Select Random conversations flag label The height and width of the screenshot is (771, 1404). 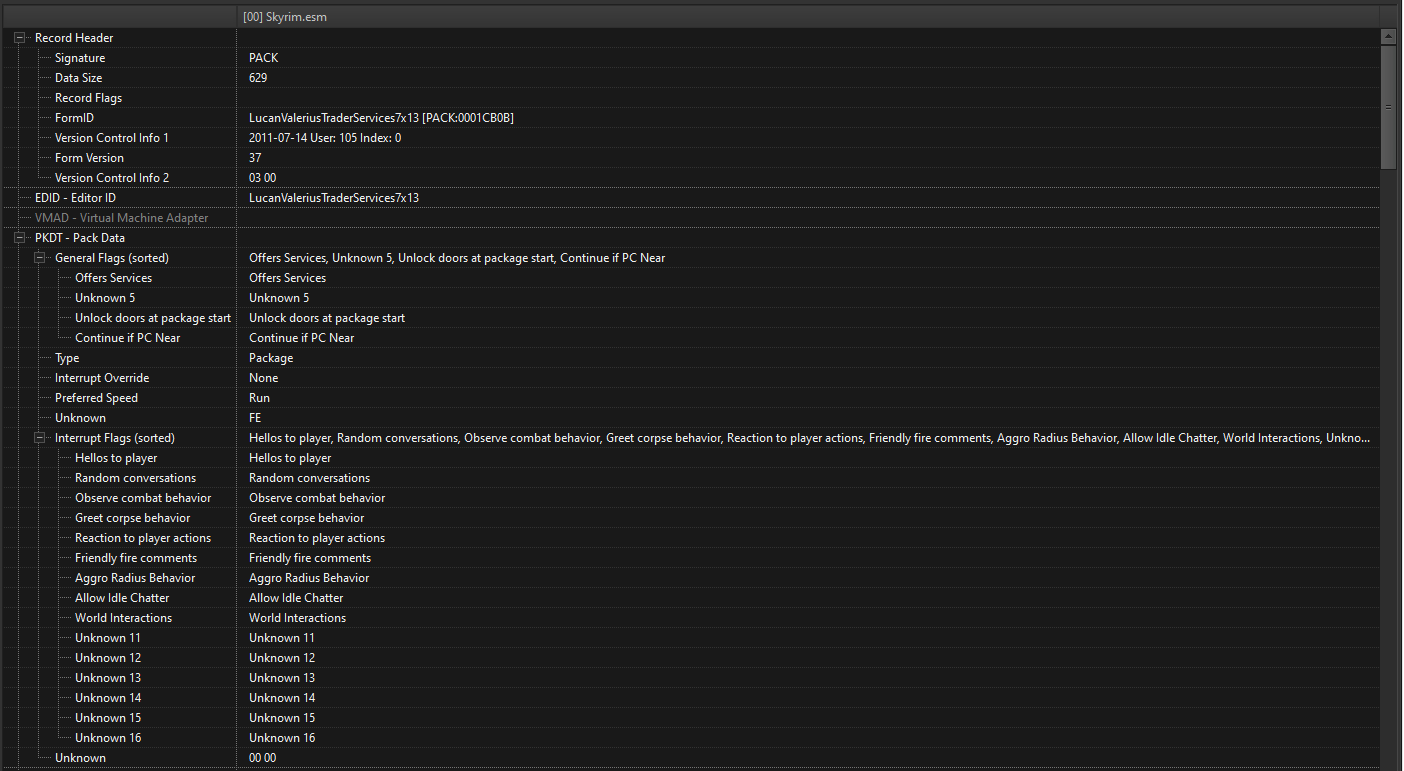tap(136, 478)
